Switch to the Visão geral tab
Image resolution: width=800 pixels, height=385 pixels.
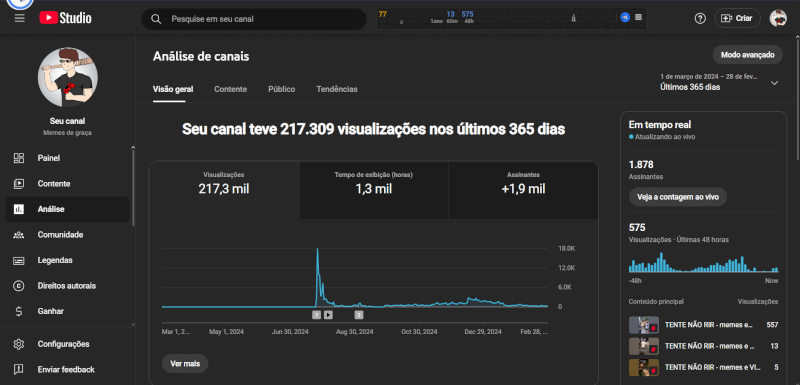pyautogui.click(x=173, y=89)
